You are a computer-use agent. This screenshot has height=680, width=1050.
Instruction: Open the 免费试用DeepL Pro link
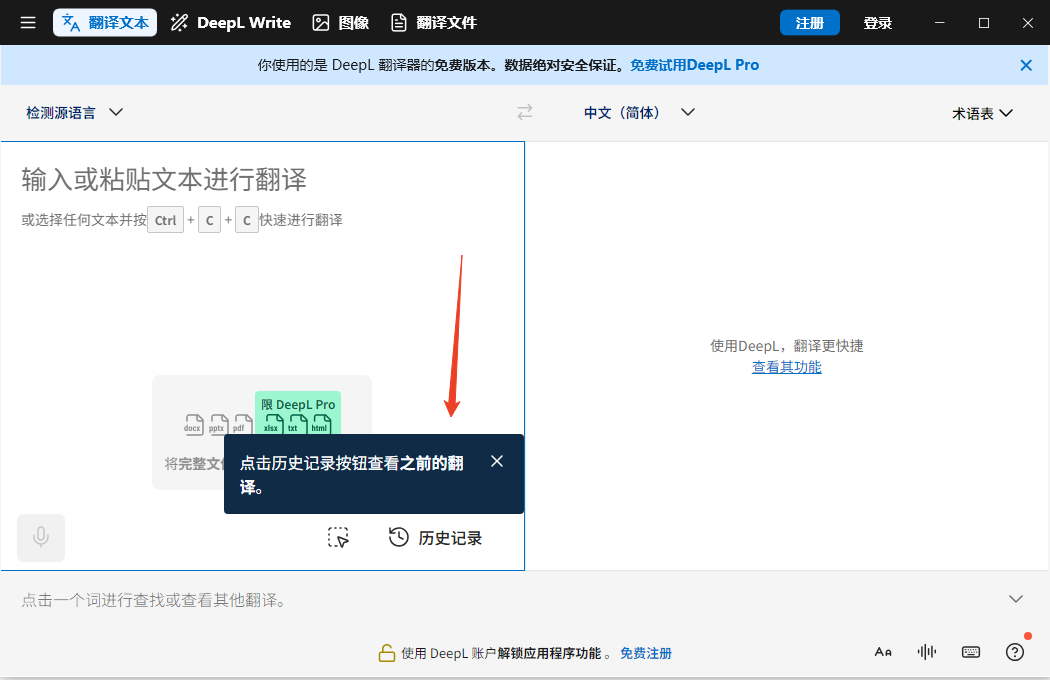(x=694, y=65)
